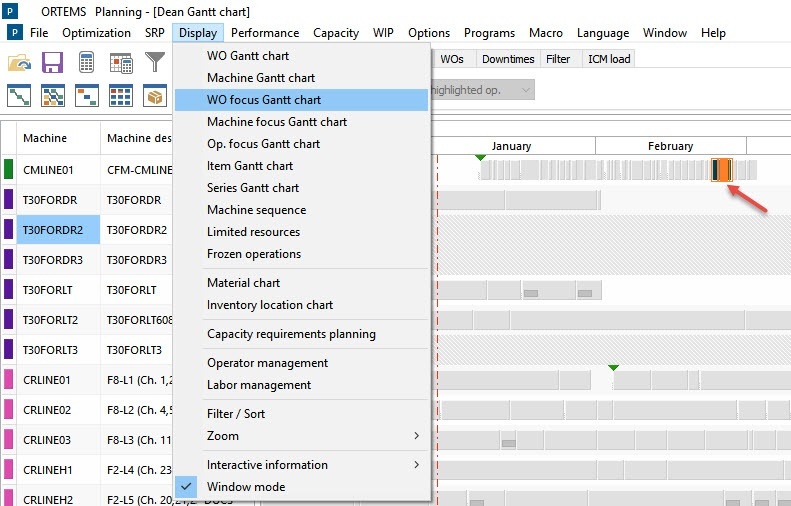Image resolution: width=791 pixels, height=506 pixels.
Task: Choose WO focus Gantt chart
Action: [302, 100]
